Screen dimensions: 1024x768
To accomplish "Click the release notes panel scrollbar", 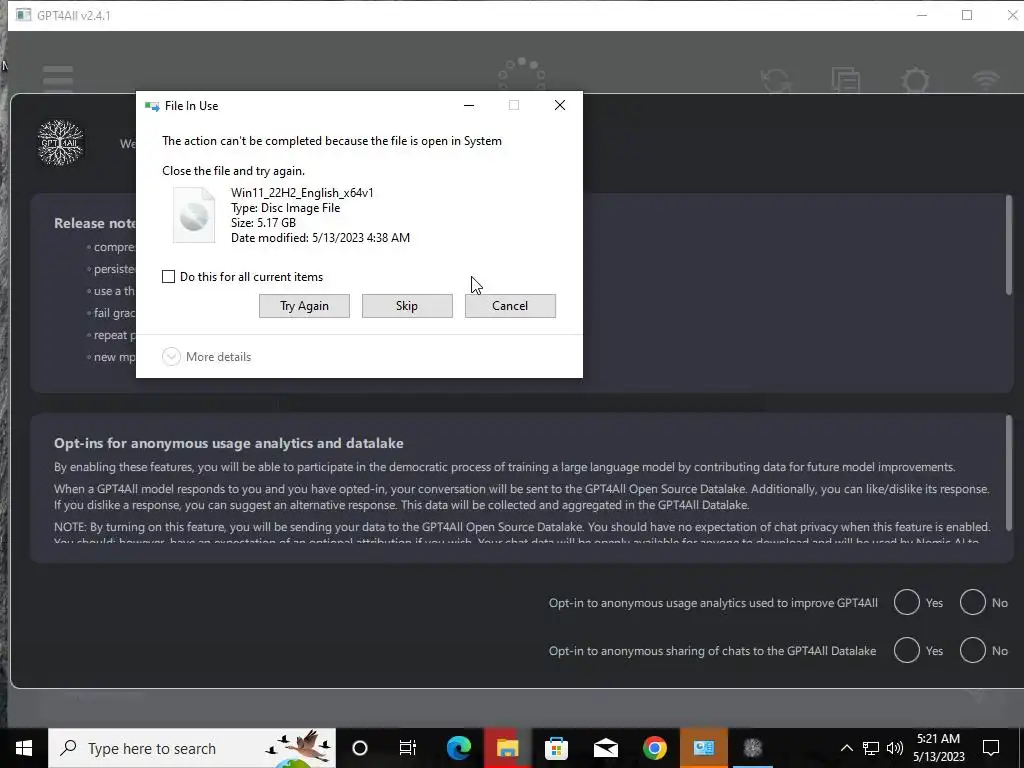I will point(1009,245).
